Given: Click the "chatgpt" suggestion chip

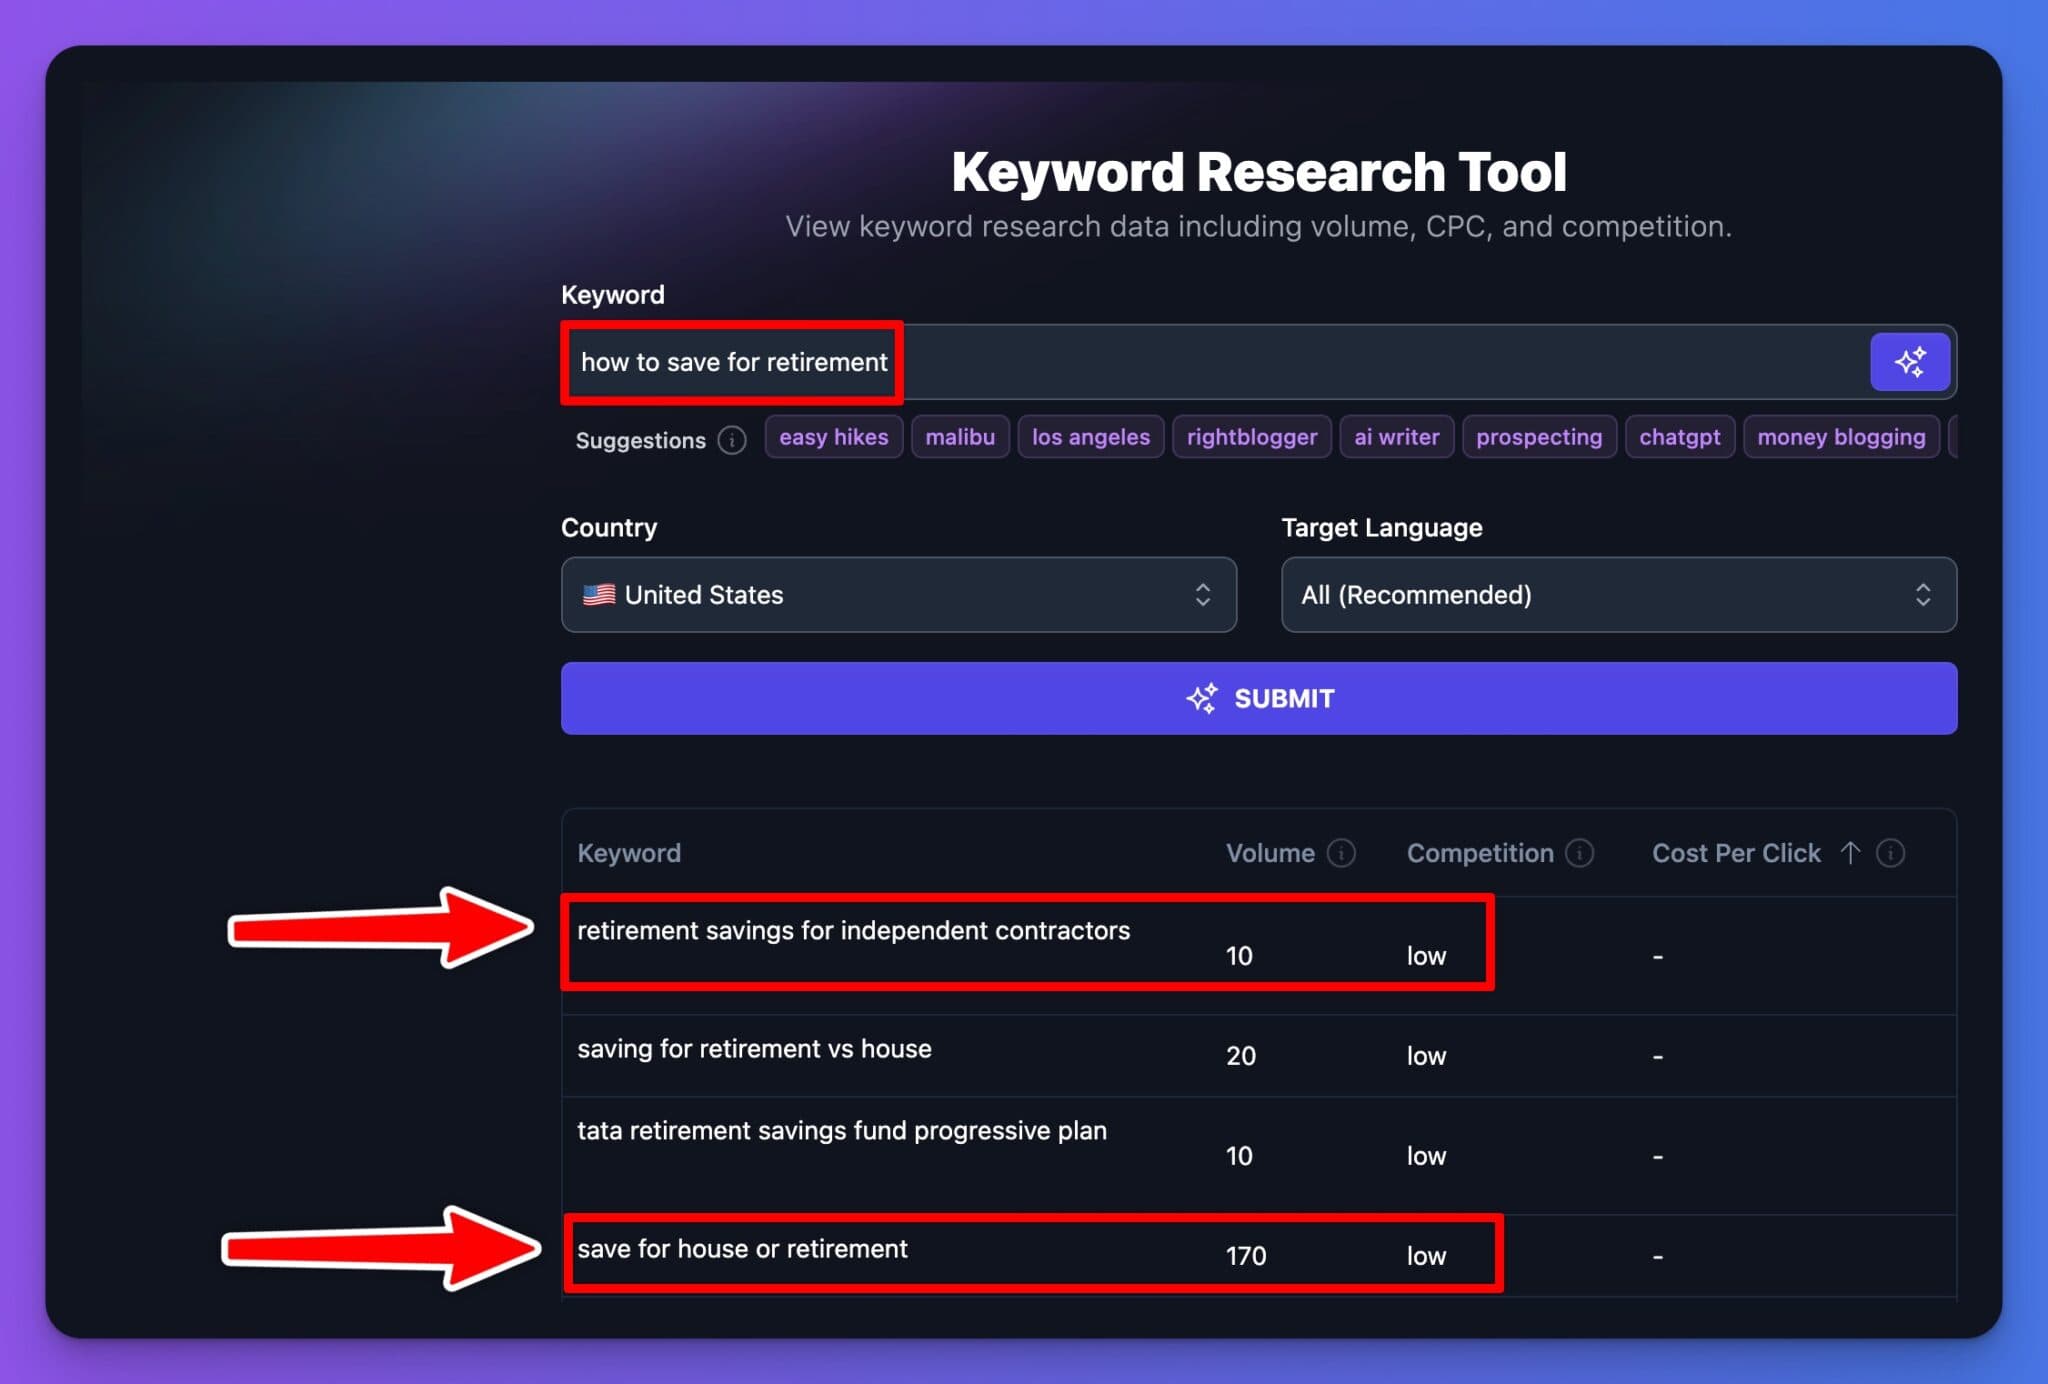Looking at the screenshot, I should 1680,437.
